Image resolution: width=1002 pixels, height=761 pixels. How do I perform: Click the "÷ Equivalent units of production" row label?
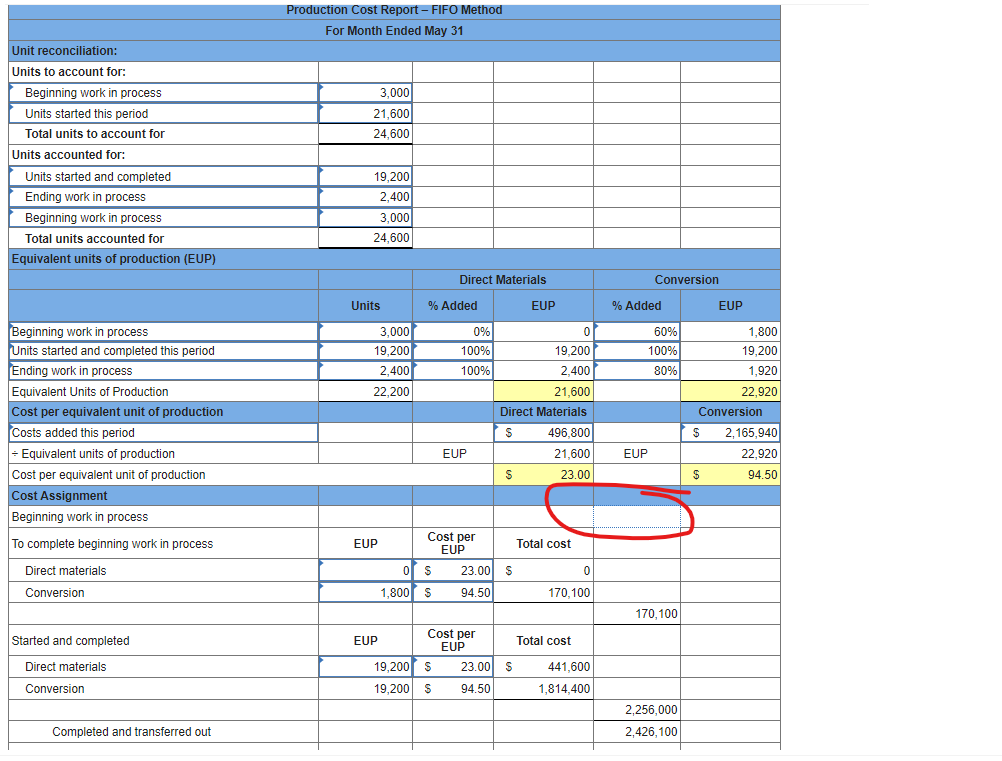[93, 454]
